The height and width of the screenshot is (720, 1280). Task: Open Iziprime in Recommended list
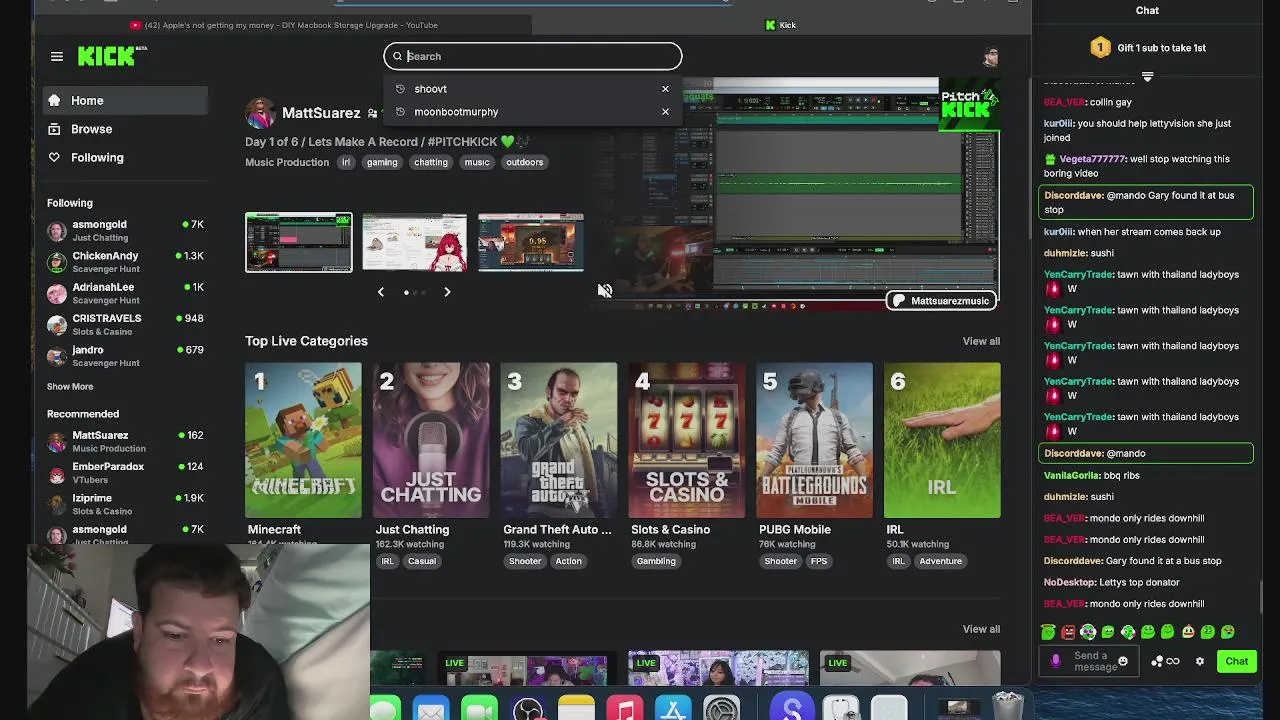(125, 504)
